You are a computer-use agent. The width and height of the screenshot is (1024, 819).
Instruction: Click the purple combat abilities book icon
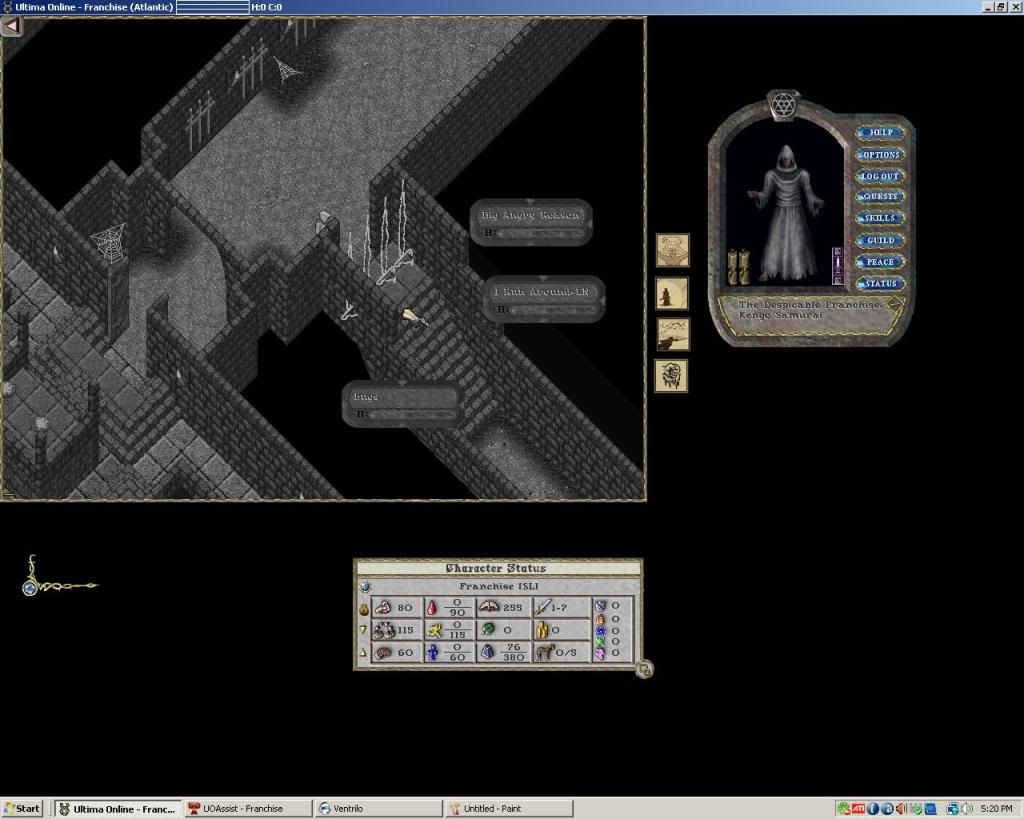[837, 265]
